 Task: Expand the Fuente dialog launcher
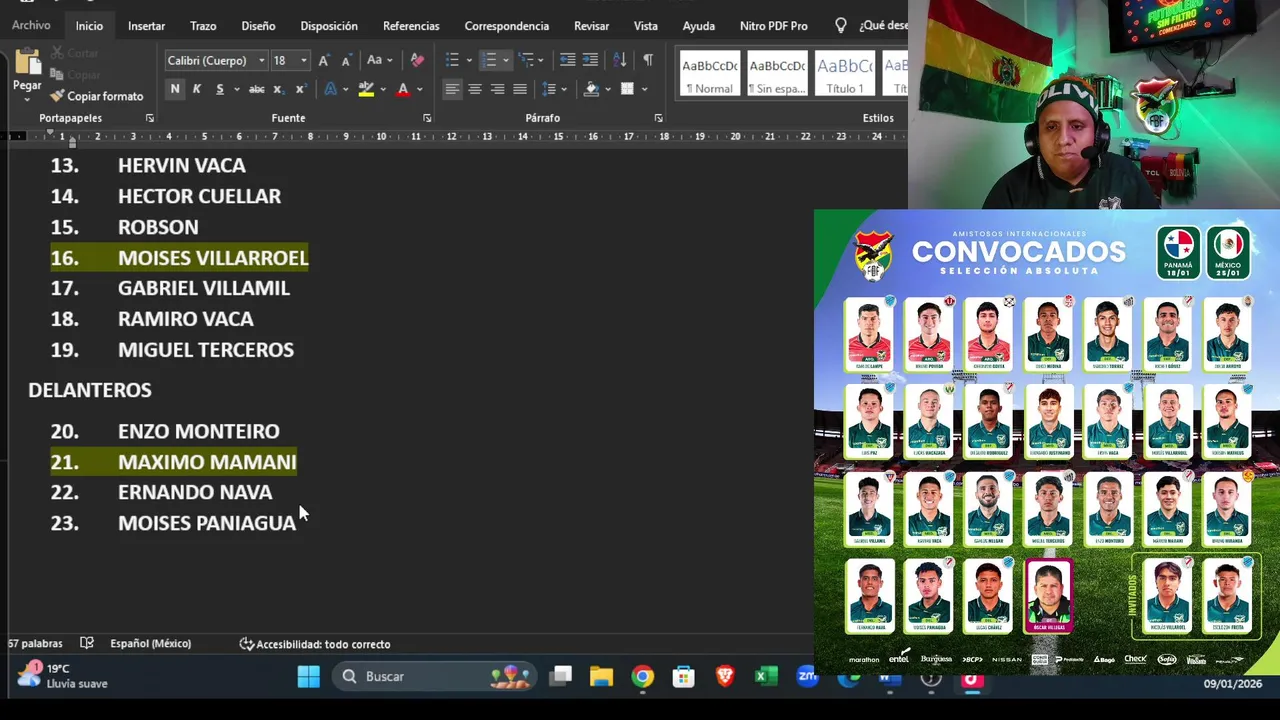(427, 118)
